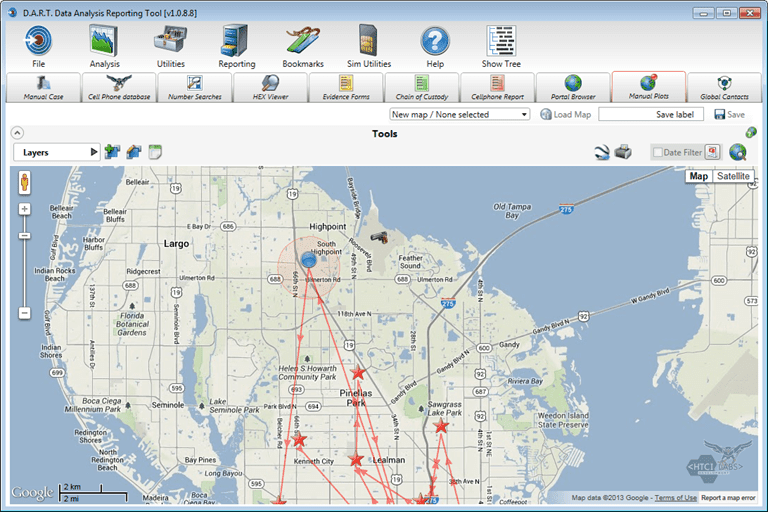769x513 pixels.
Task: Print the map using the printer icon
Action: point(623,152)
